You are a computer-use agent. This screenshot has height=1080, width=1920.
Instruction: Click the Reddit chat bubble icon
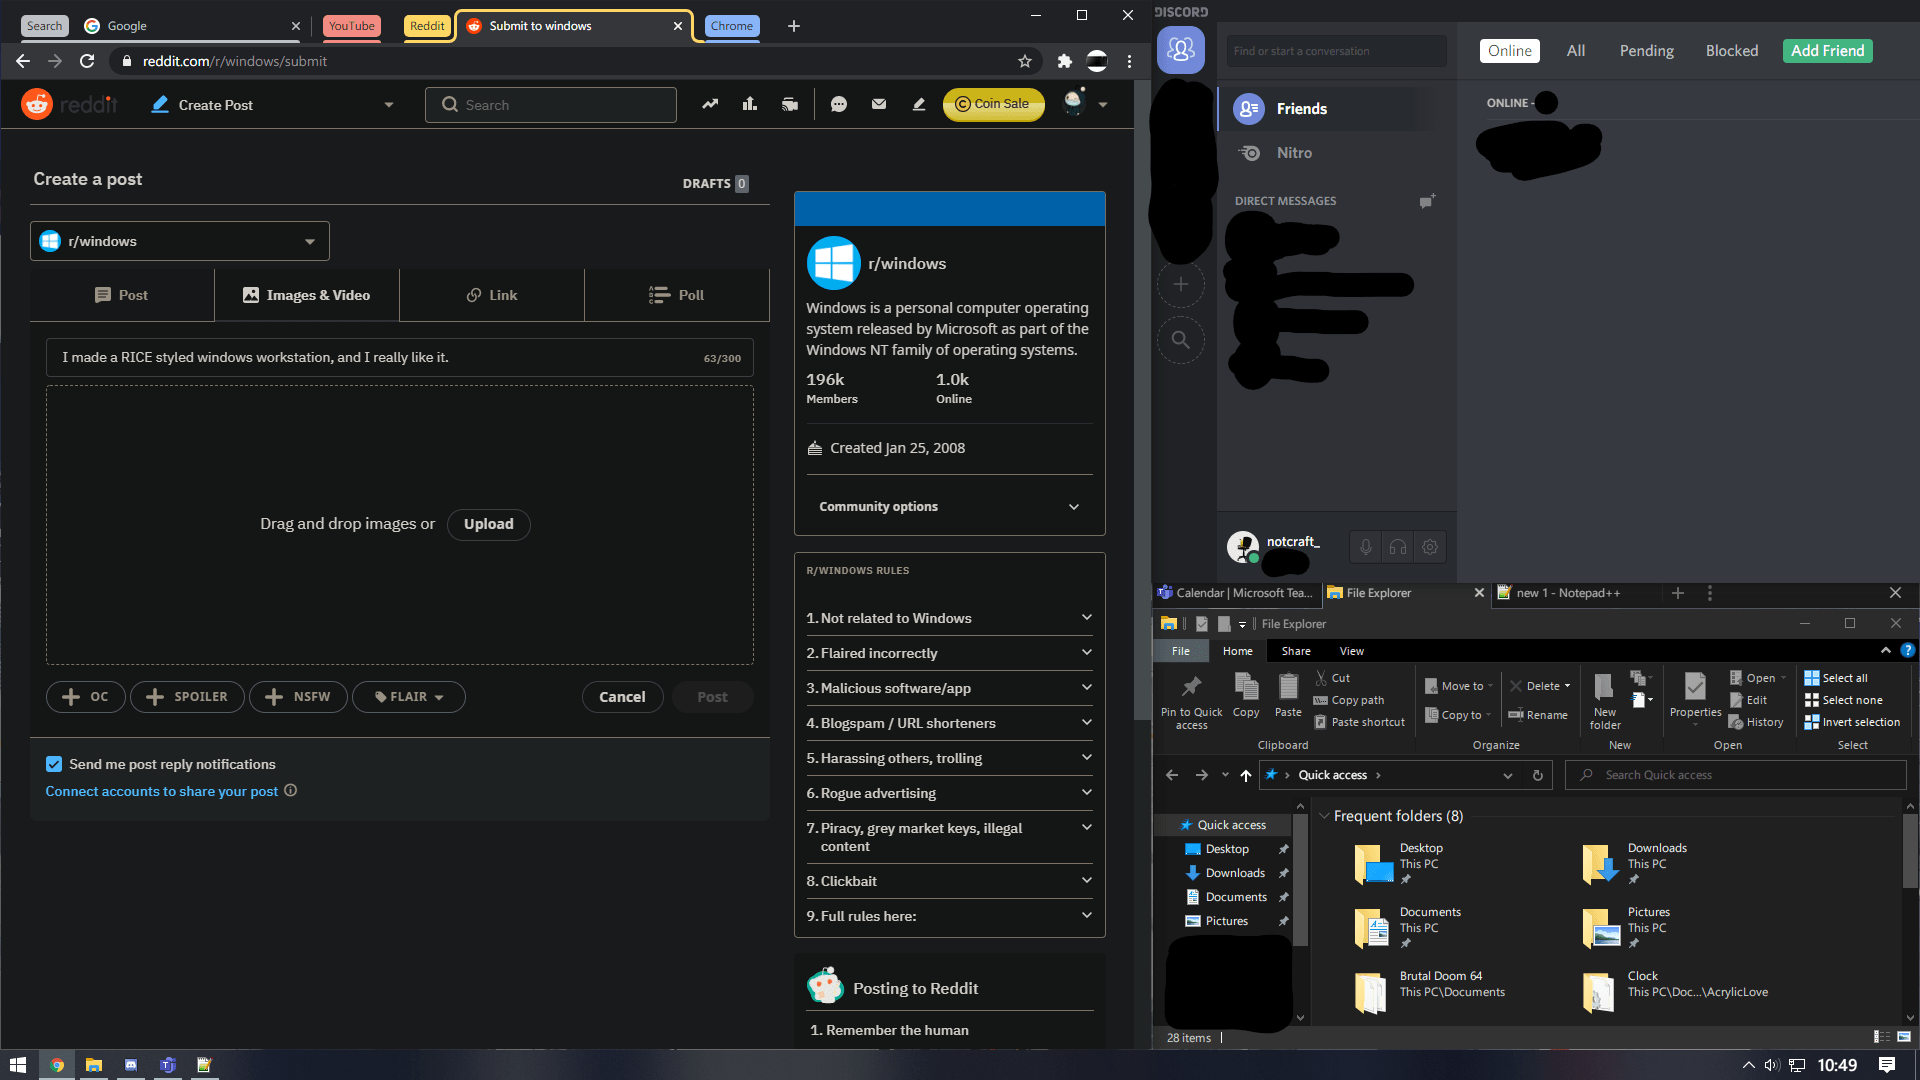point(839,104)
